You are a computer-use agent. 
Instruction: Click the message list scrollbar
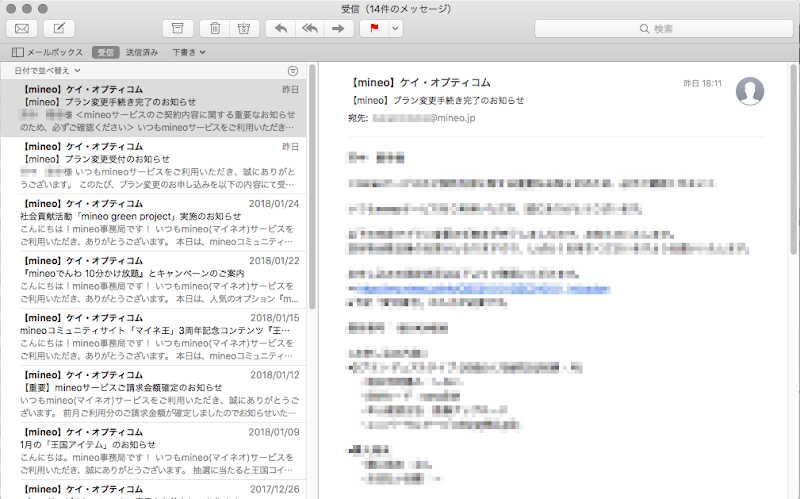[x=312, y=187]
